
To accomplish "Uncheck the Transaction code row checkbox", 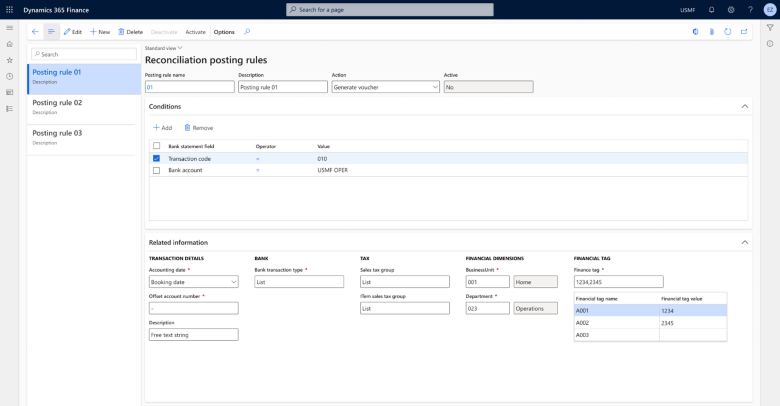I will tap(156, 158).
